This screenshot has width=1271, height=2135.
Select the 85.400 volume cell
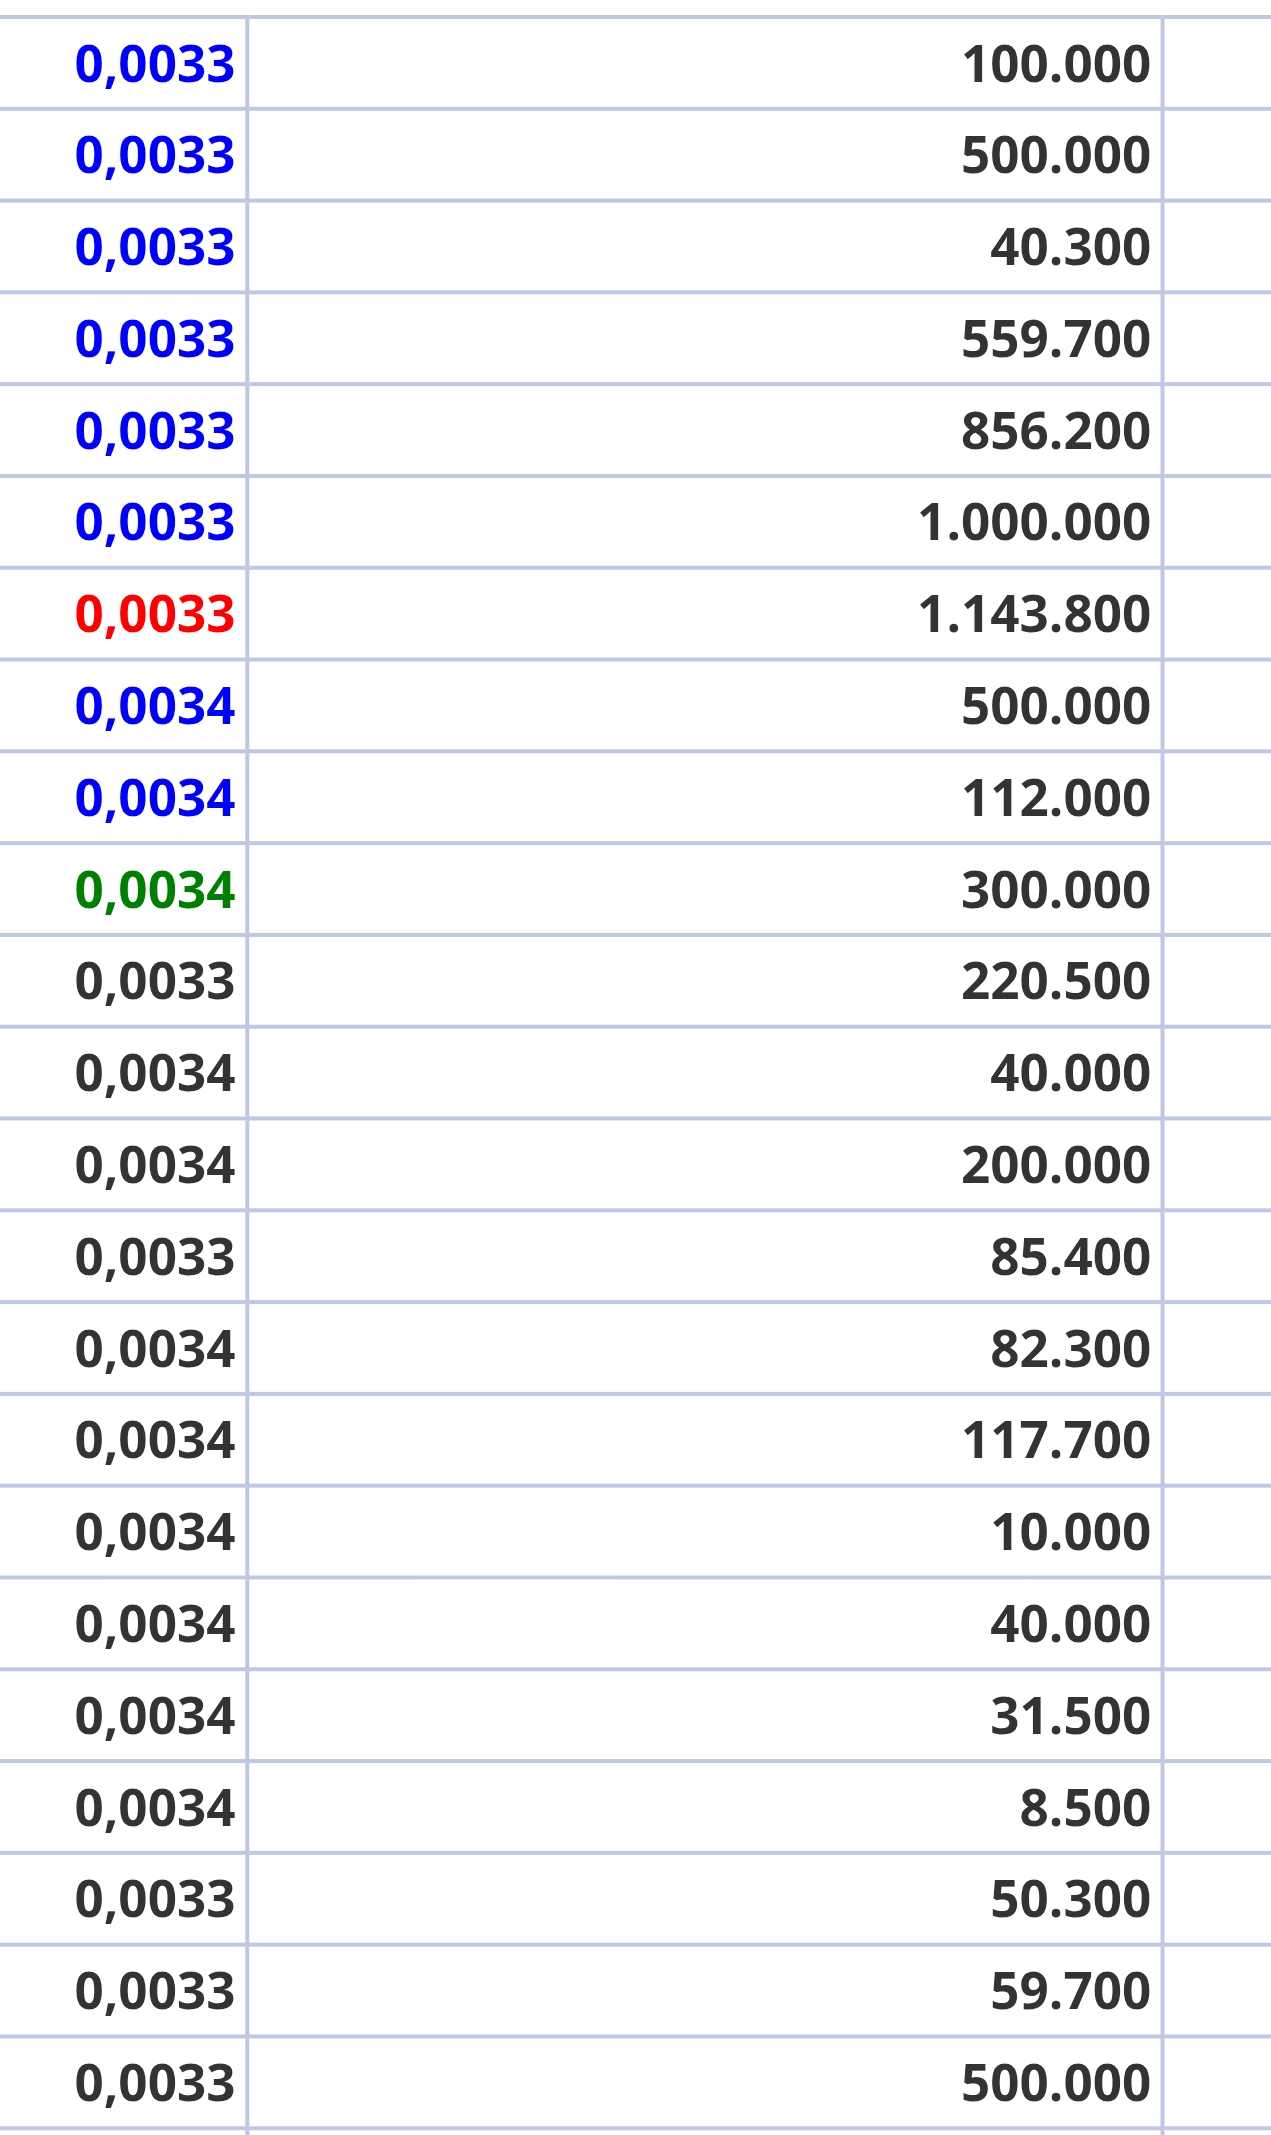705,1257
